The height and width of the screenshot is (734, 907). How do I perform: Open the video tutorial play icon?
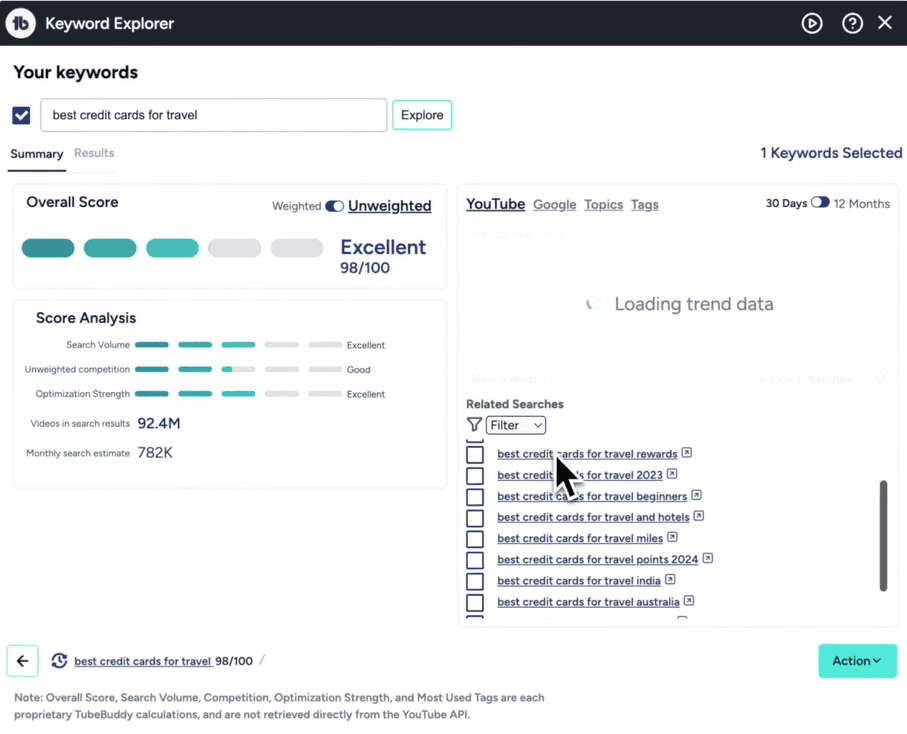[812, 23]
